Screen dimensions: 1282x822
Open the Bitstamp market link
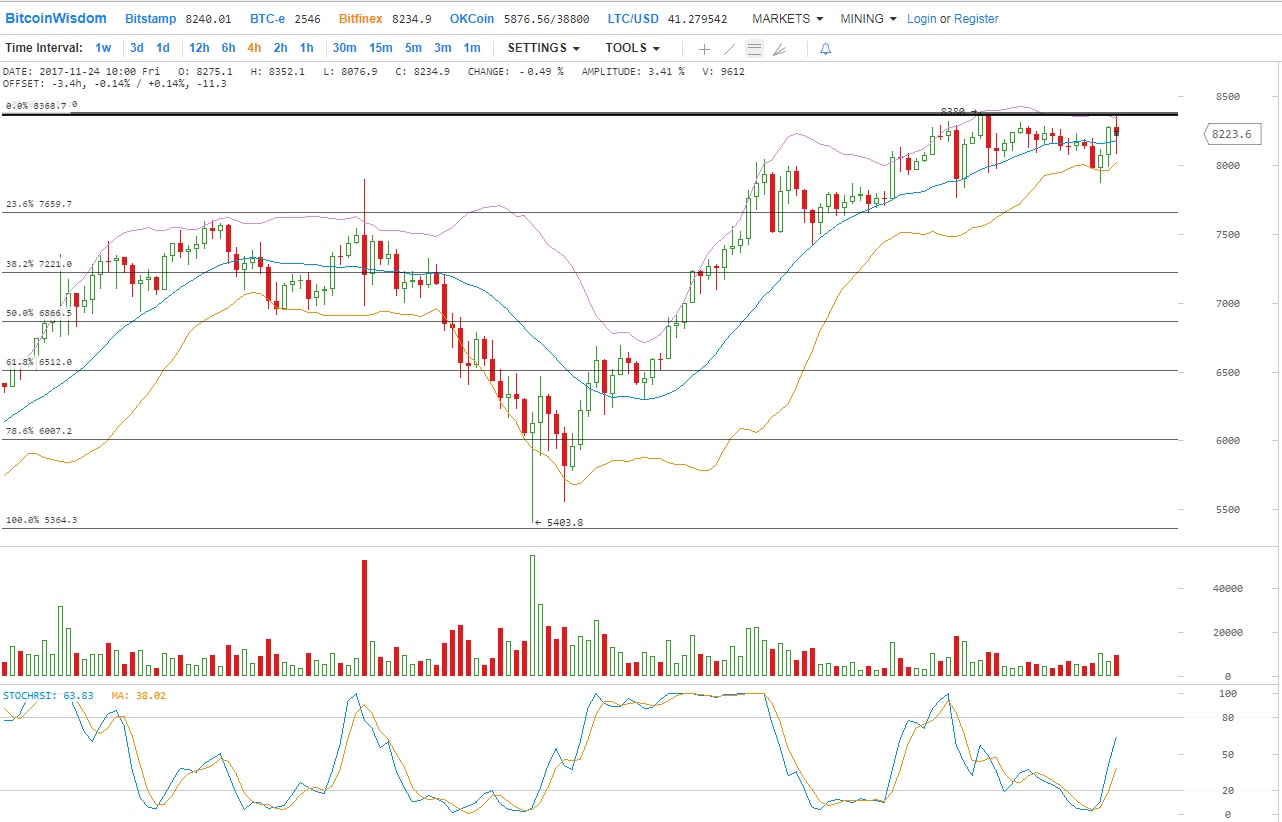pos(152,19)
